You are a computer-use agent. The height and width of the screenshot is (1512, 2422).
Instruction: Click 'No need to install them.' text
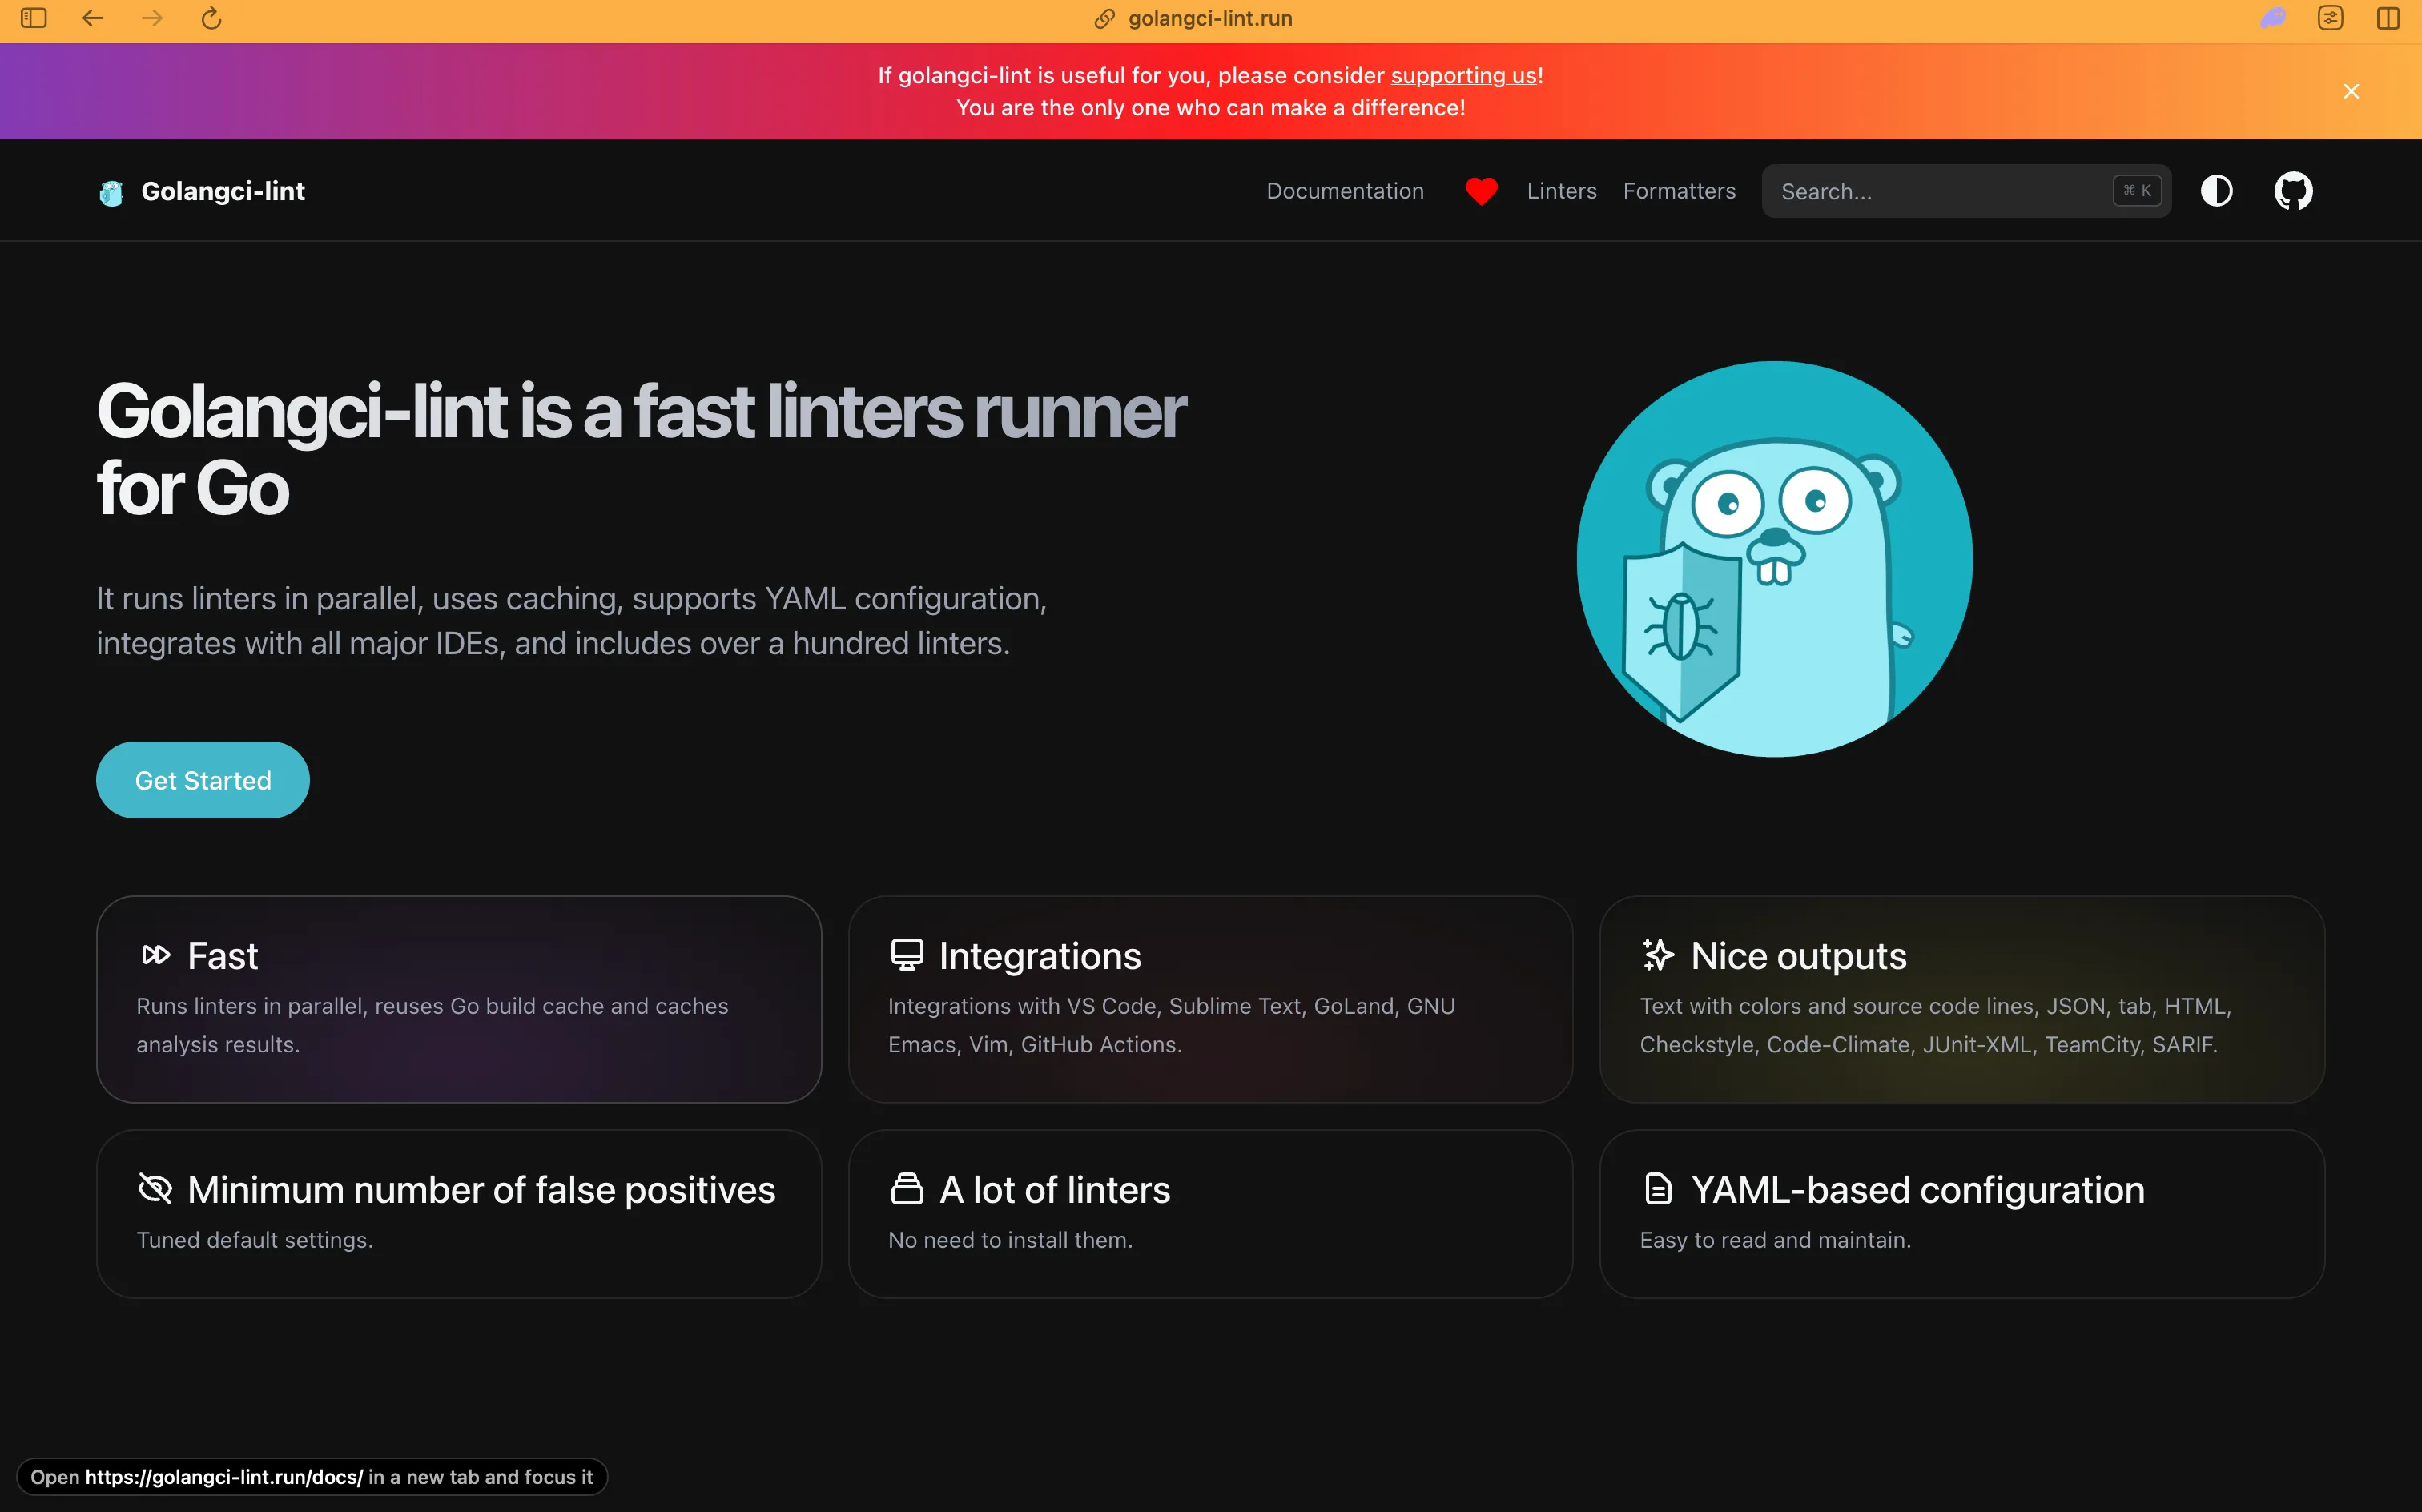1010,1240
